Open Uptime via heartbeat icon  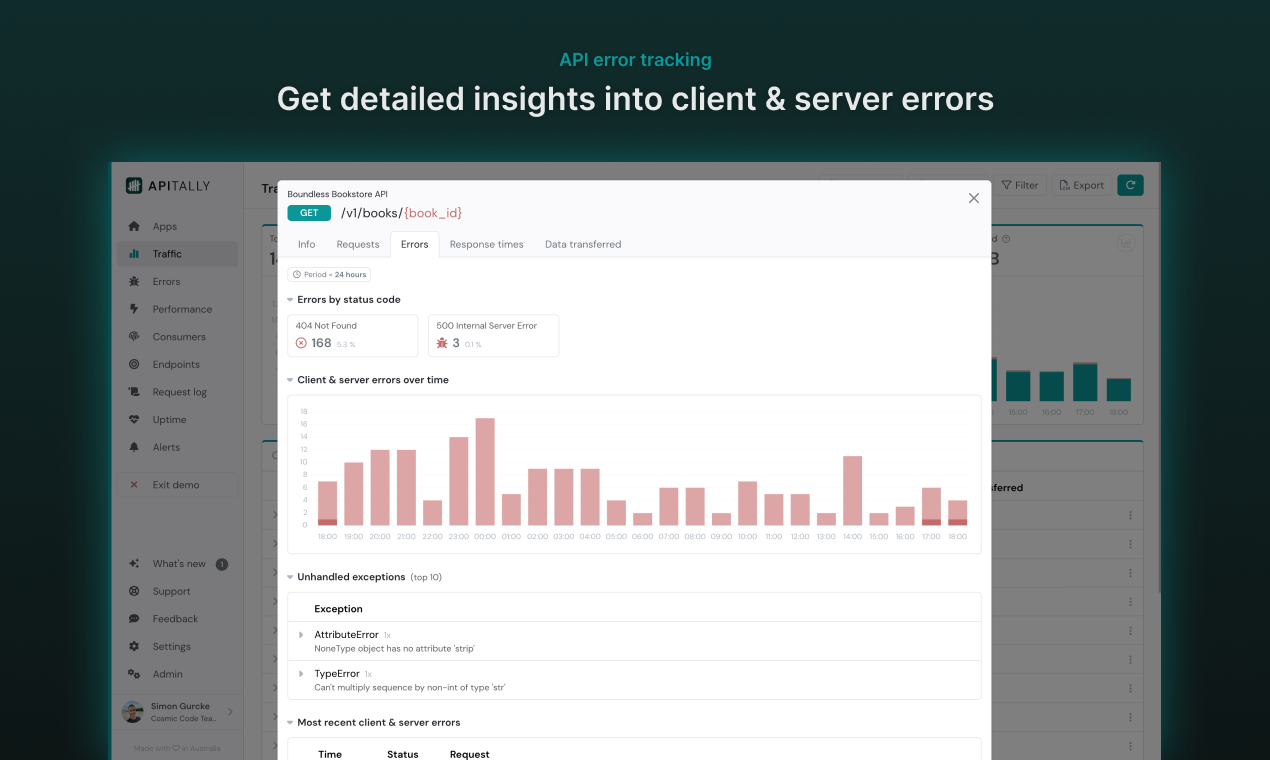pos(134,420)
